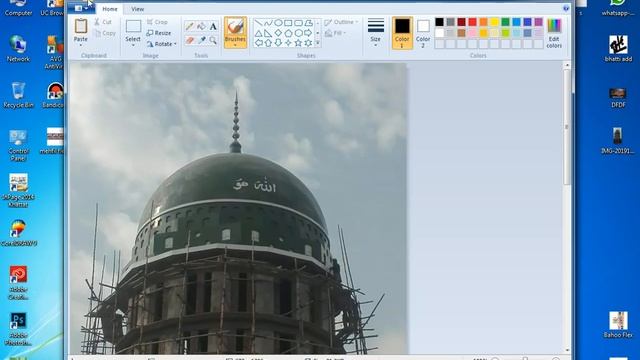Activate the Color 1 button
This screenshot has height=360, width=640.
[402, 33]
